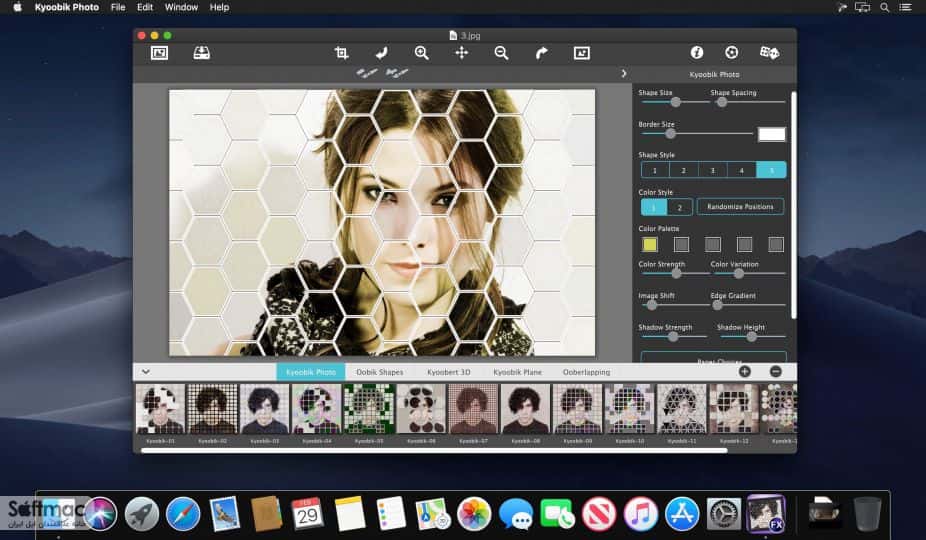Open image file icon in toolbar
Image resolution: width=926 pixels, height=540 pixels.
tap(159, 53)
